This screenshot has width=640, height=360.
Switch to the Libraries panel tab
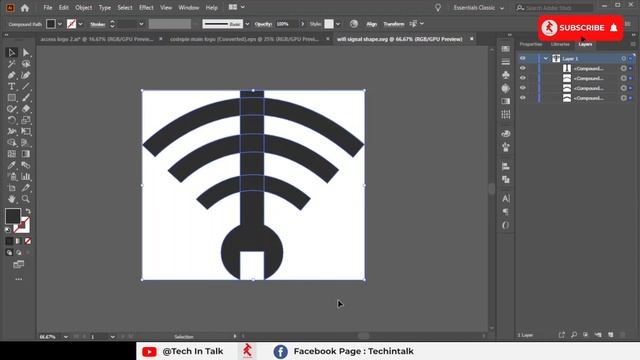[x=560, y=44]
